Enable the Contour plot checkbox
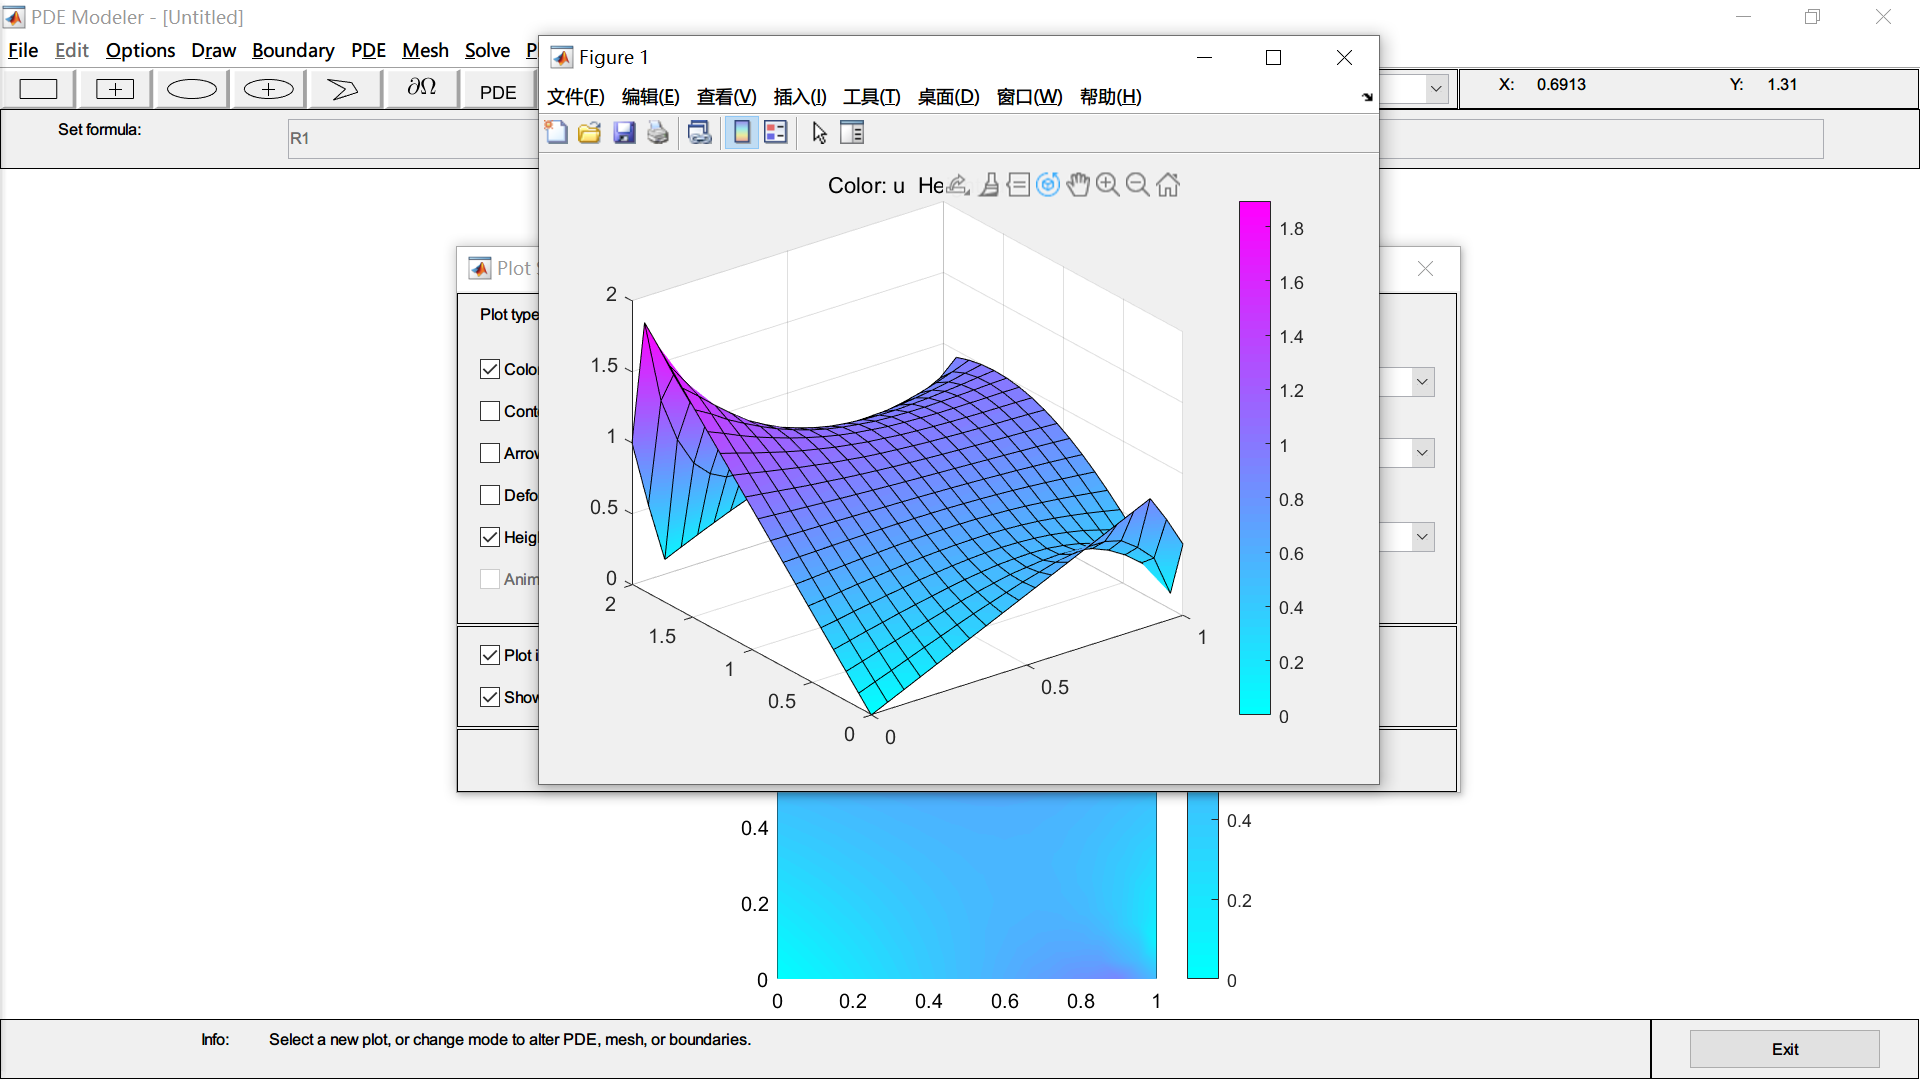1920x1080 pixels. point(489,411)
